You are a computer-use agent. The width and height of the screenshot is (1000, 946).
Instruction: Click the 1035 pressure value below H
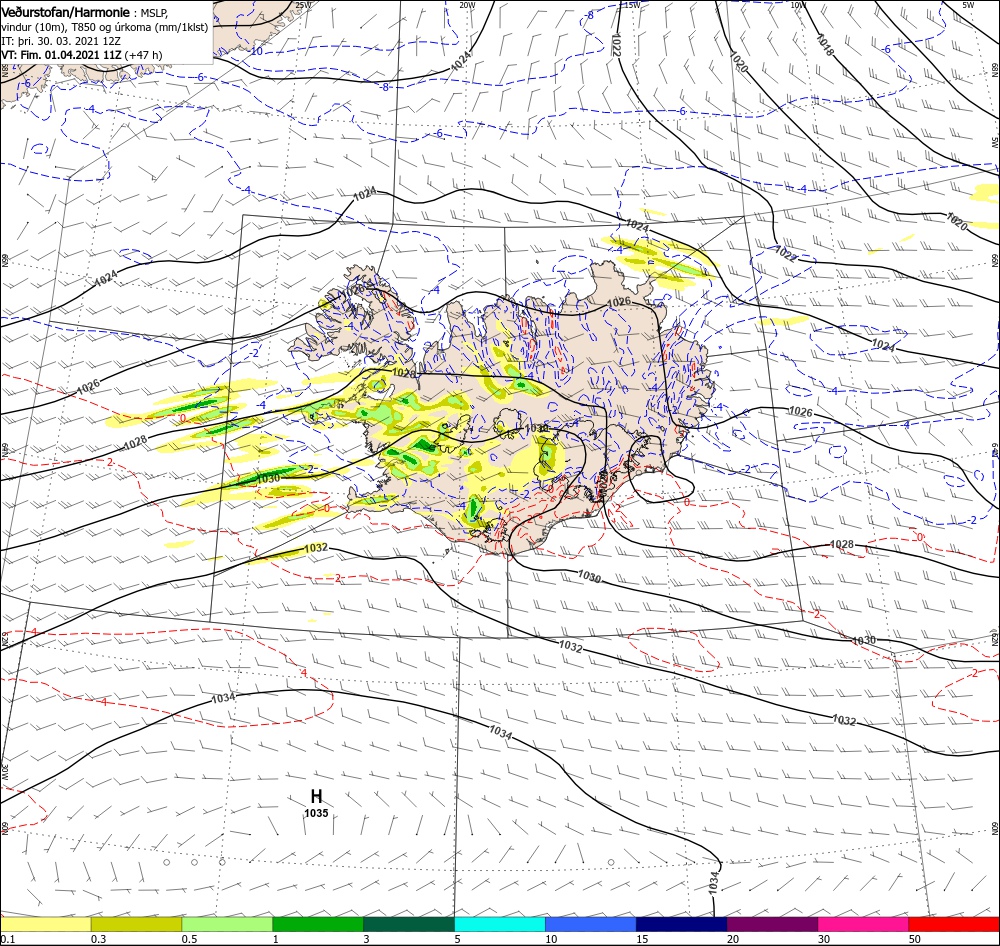click(x=316, y=813)
